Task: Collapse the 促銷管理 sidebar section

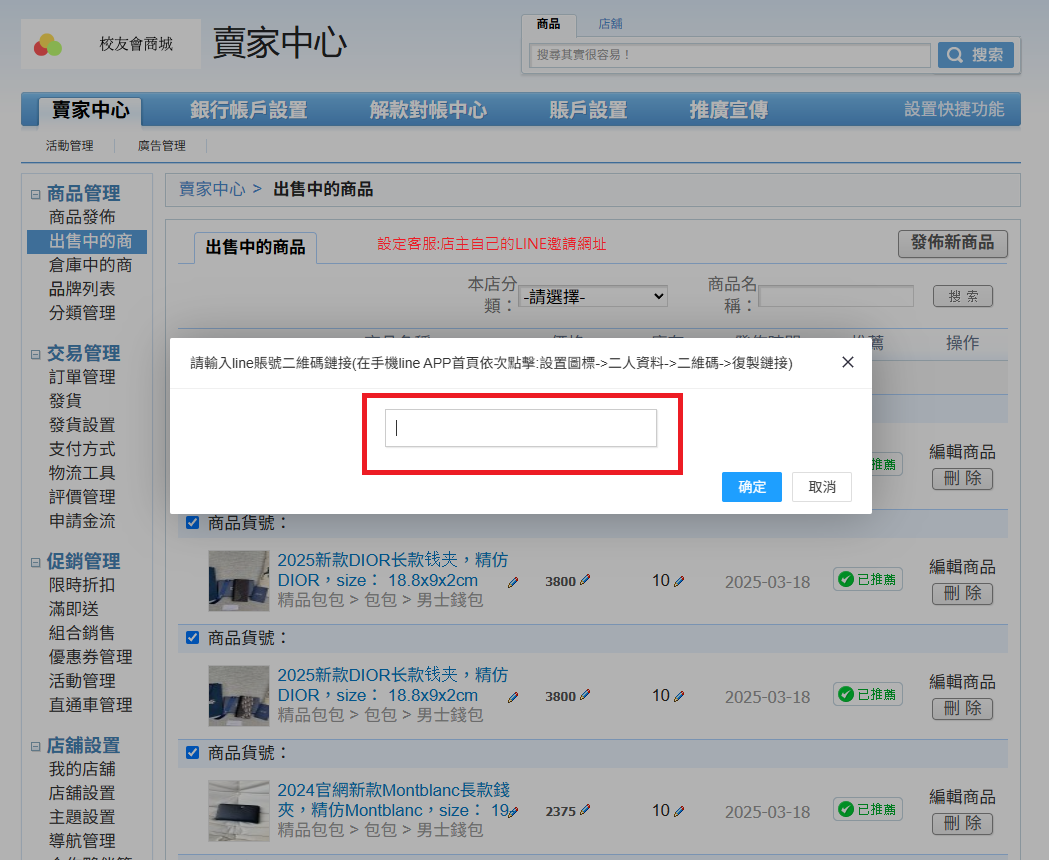Action: click(x=36, y=562)
